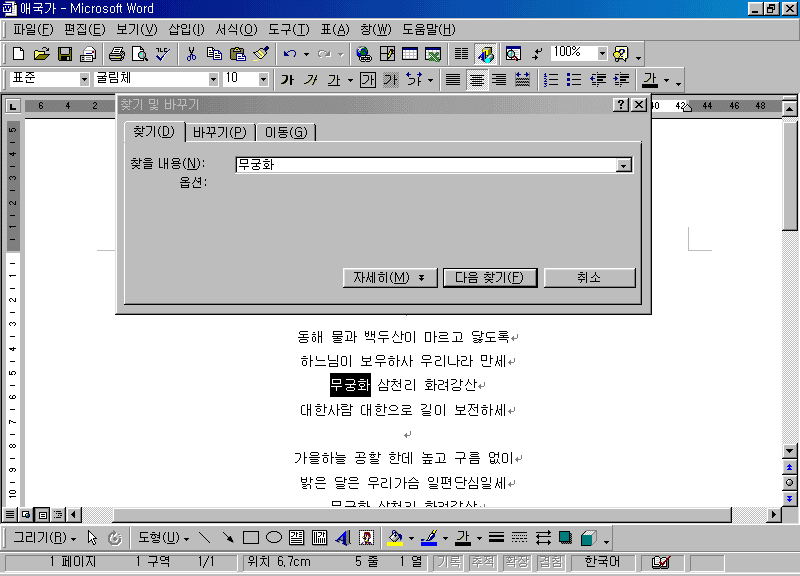Apply a numbered list
The width and height of the screenshot is (800, 576).
pyautogui.click(x=551, y=80)
